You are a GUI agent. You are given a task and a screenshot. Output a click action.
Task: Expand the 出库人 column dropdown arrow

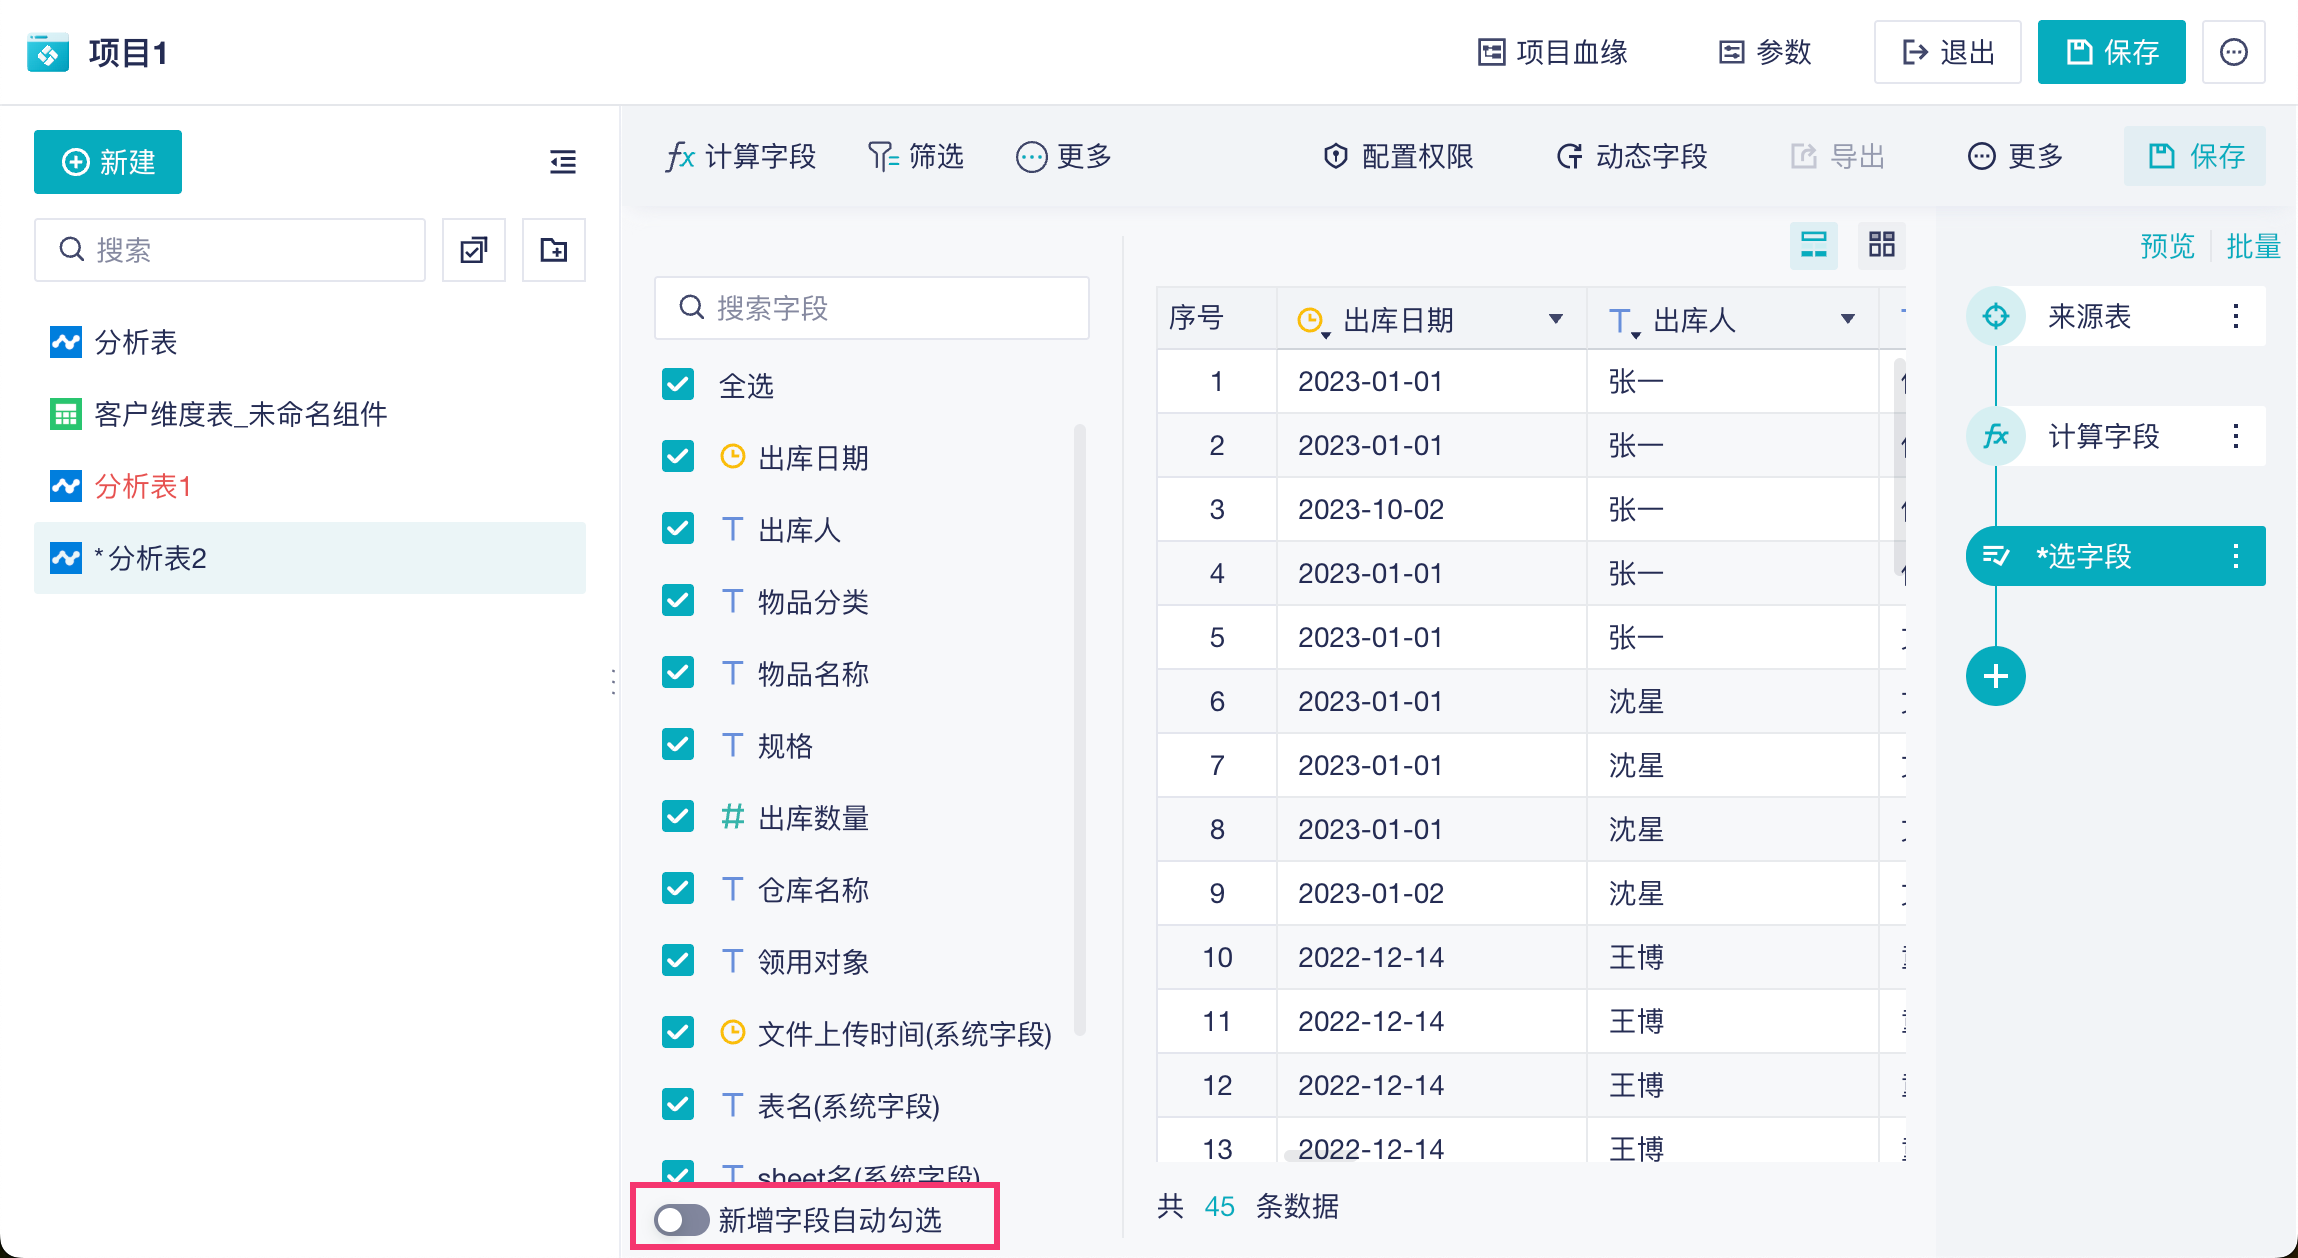pos(1847,319)
